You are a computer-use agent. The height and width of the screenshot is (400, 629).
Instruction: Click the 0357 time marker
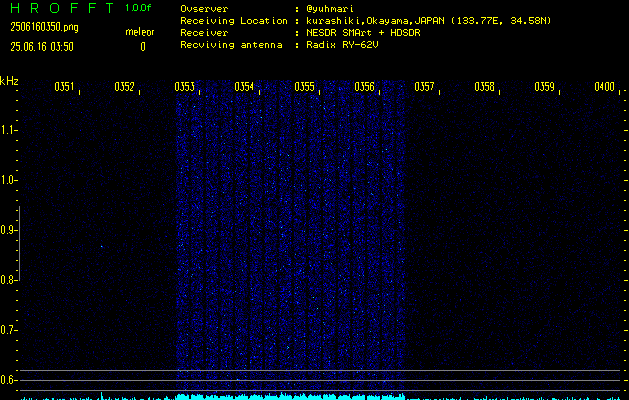coord(424,87)
